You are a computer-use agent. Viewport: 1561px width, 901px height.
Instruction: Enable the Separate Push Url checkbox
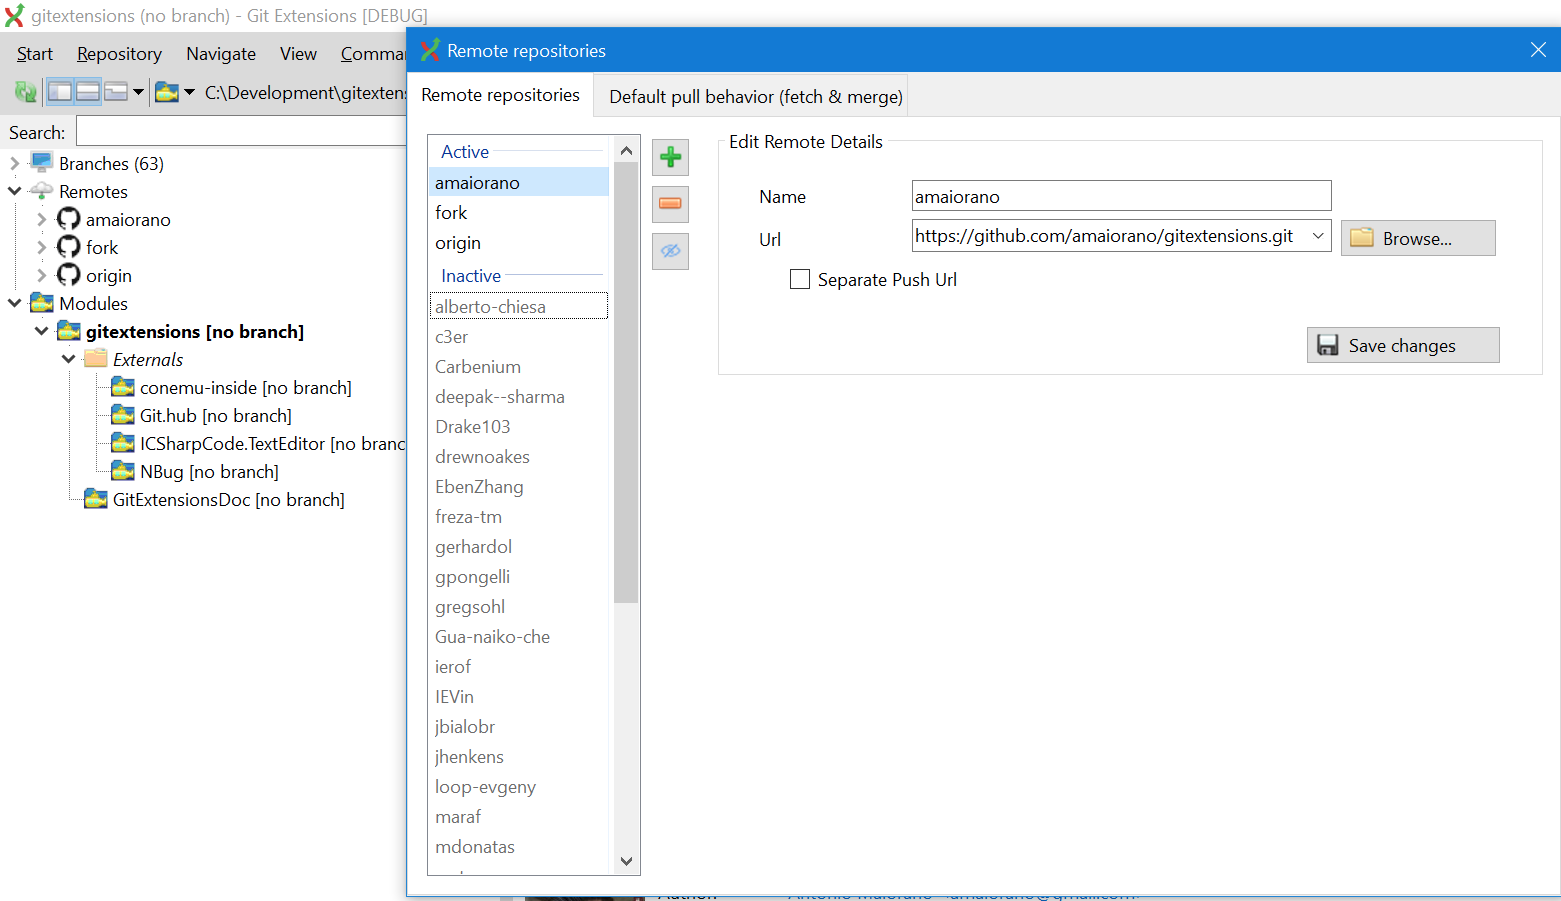[800, 279]
